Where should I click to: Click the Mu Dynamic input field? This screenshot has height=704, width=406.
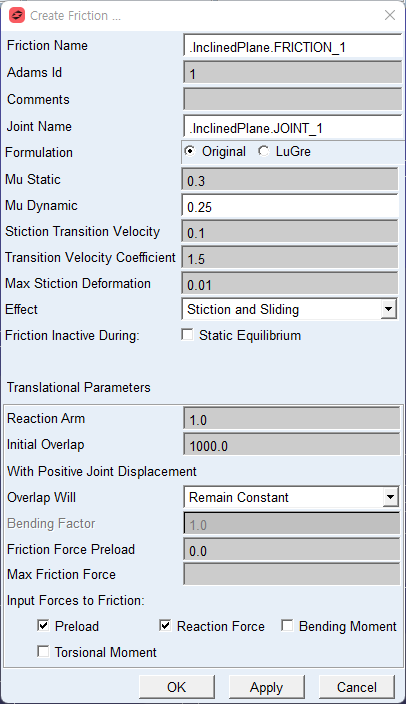pos(290,207)
